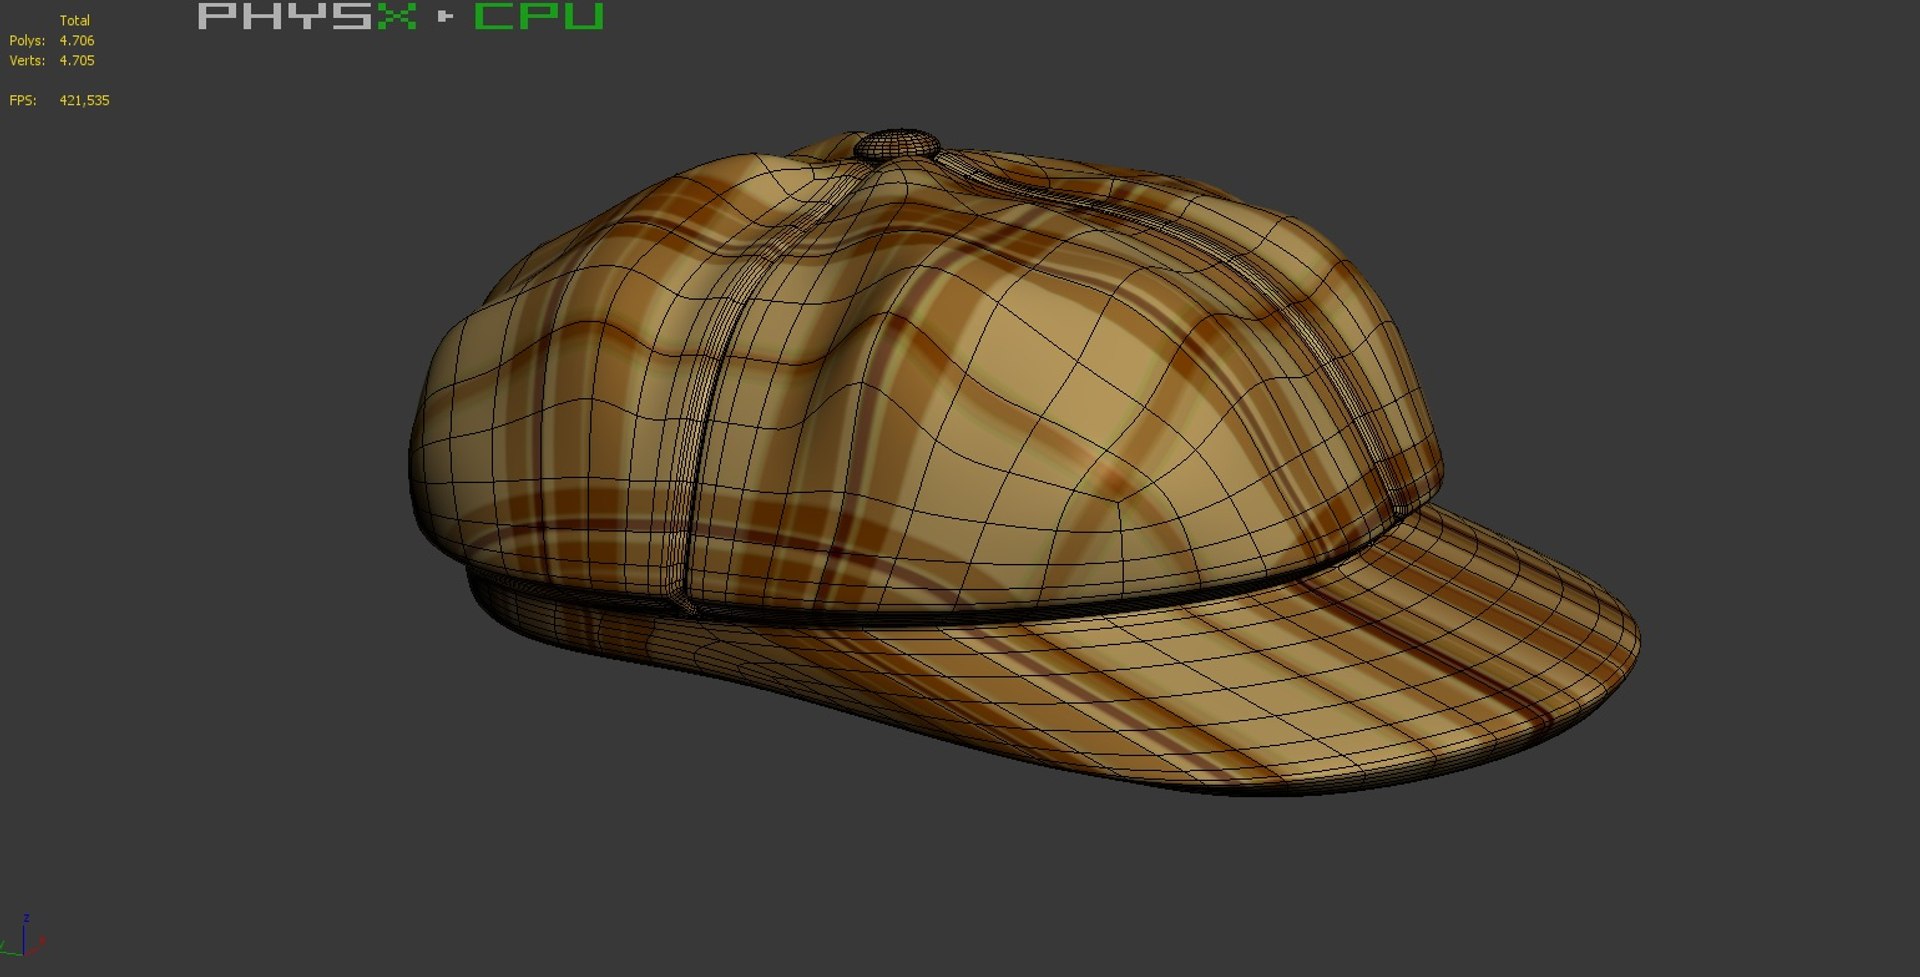The image size is (1920, 977).
Task: Click the PHYSX text in viewport header
Action: click(x=306, y=16)
